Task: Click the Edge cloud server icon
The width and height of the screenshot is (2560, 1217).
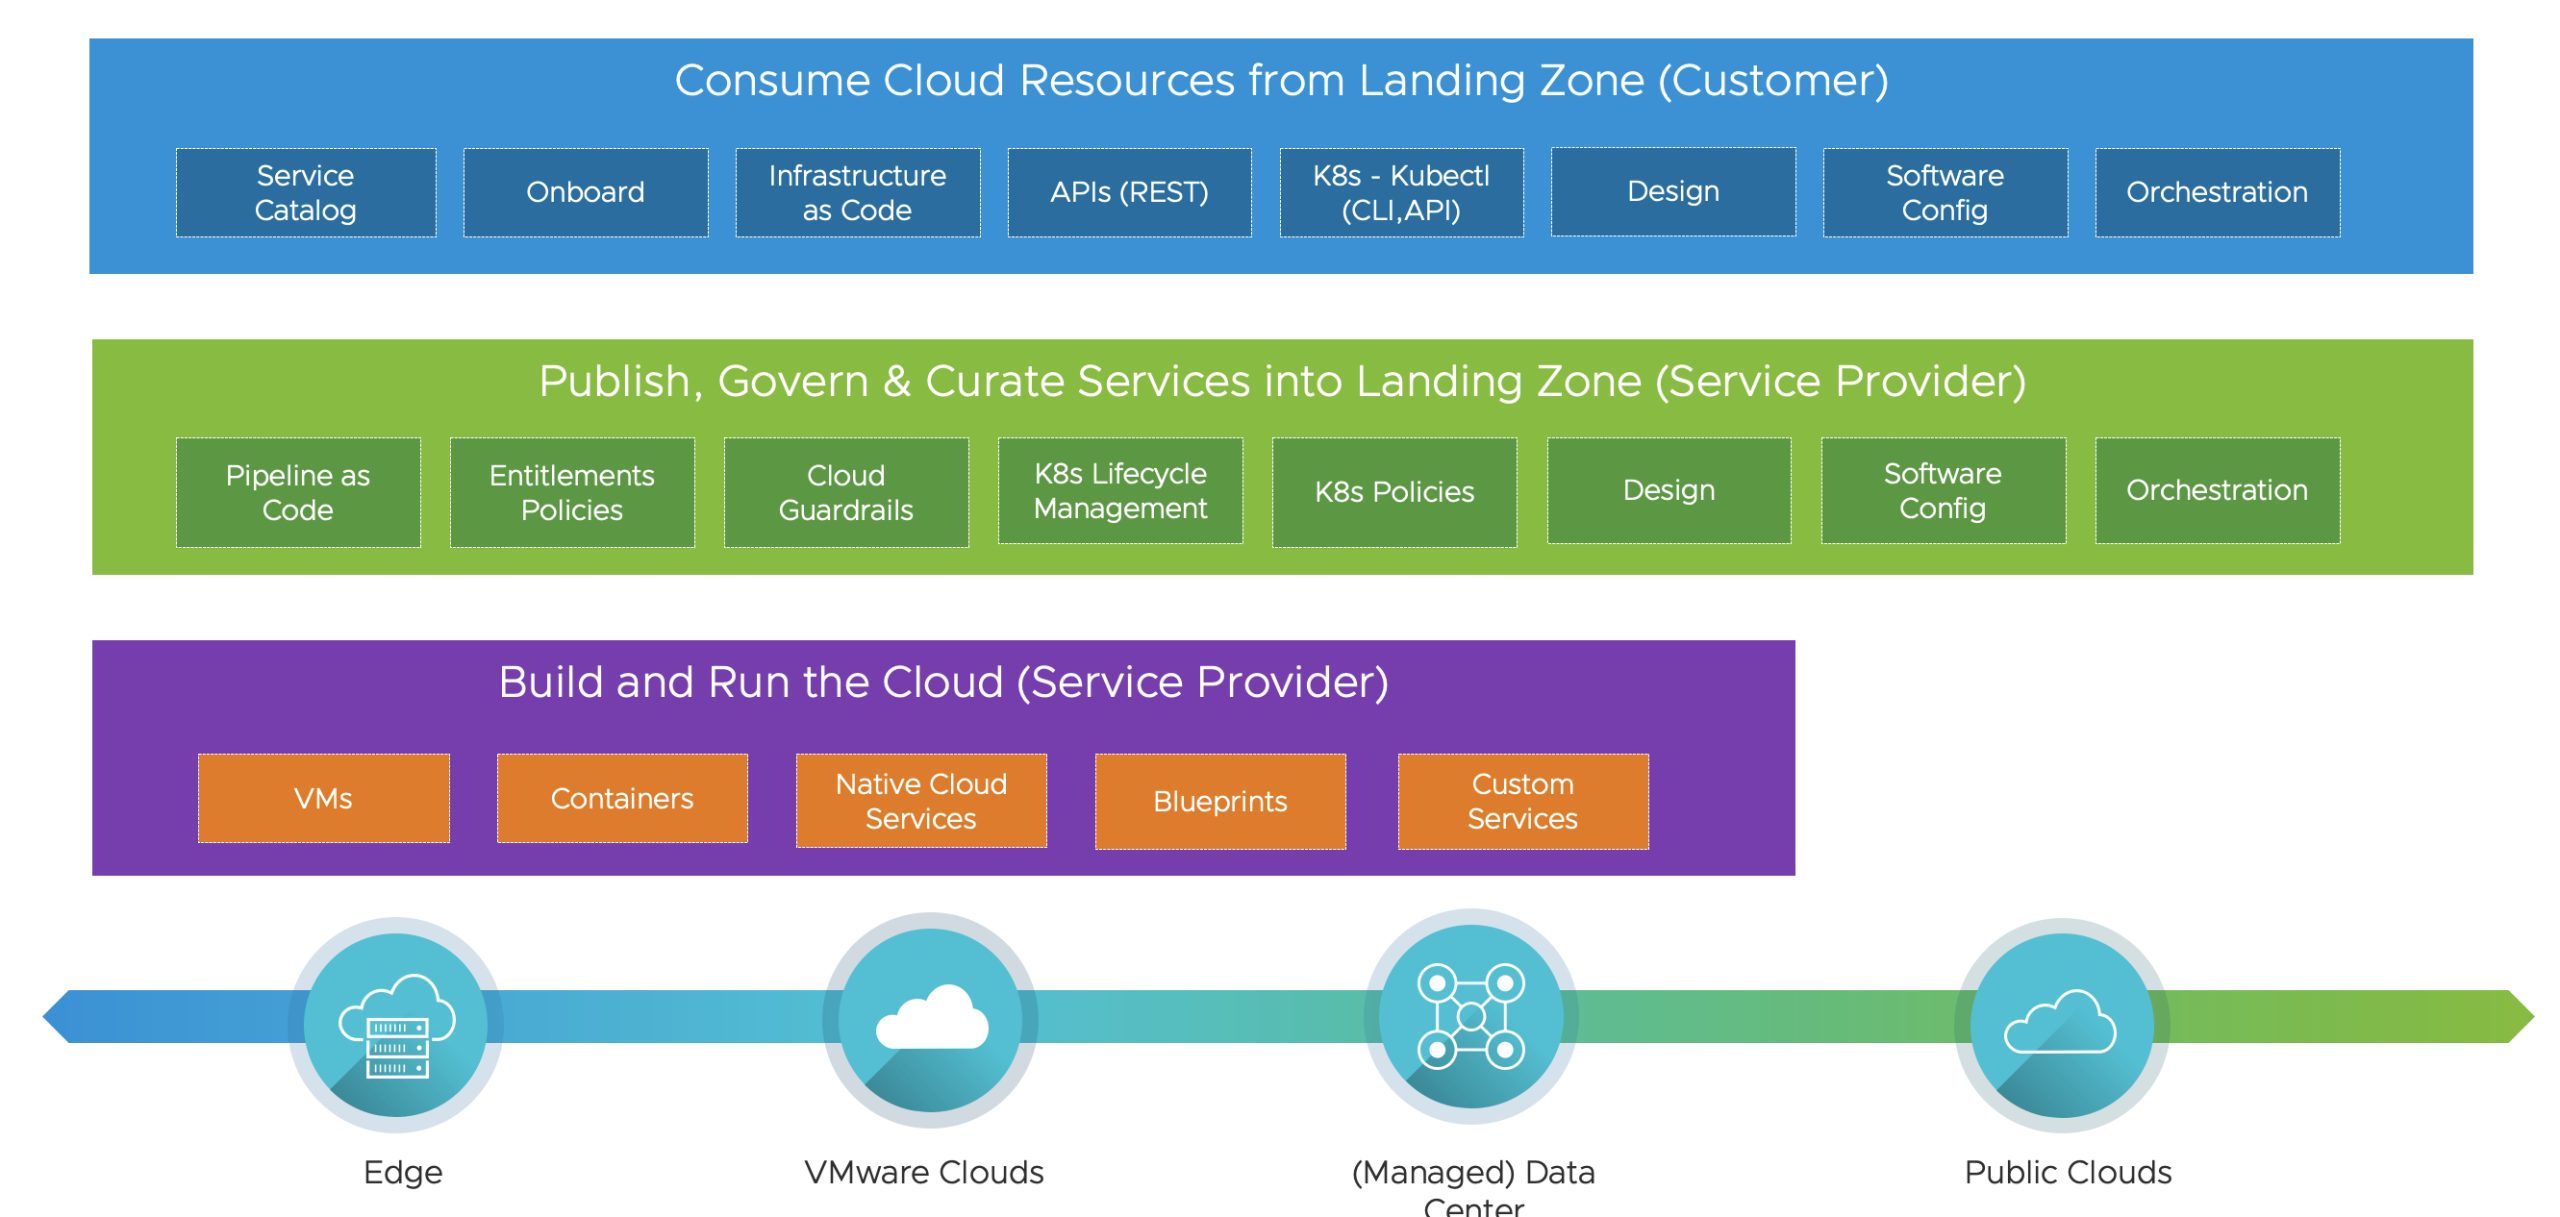Action: (x=396, y=1024)
